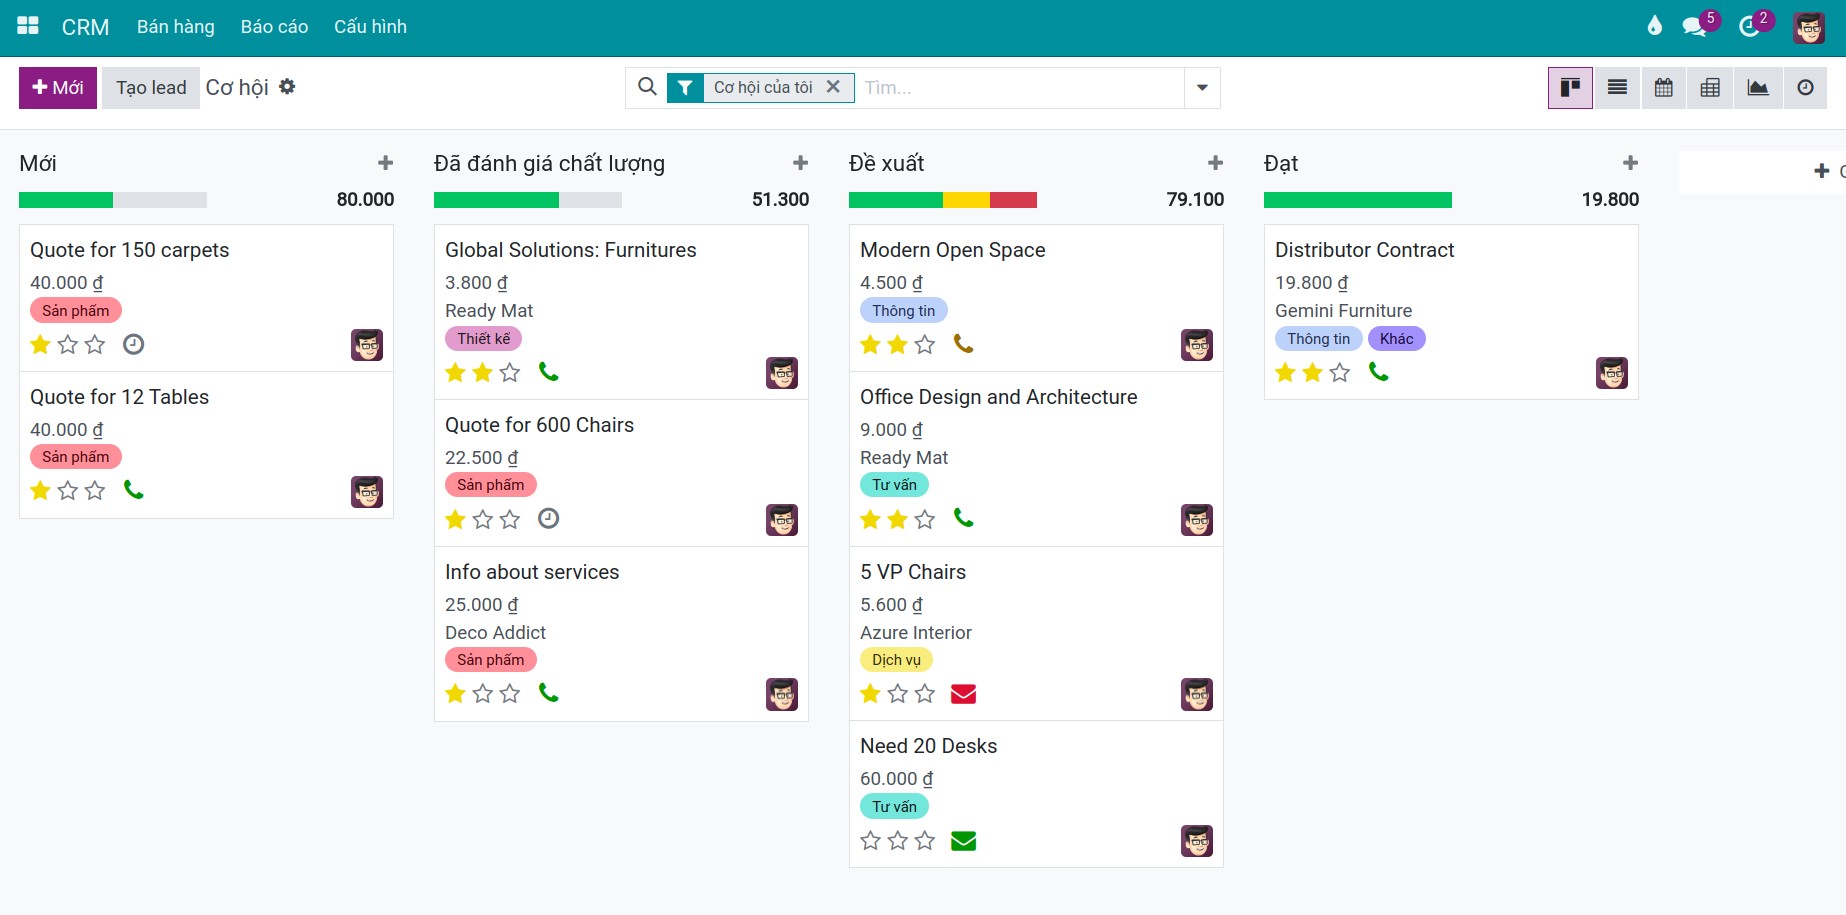
Task: Click salesperson avatar on Global Solutions: Furnitures
Action: 782,373
